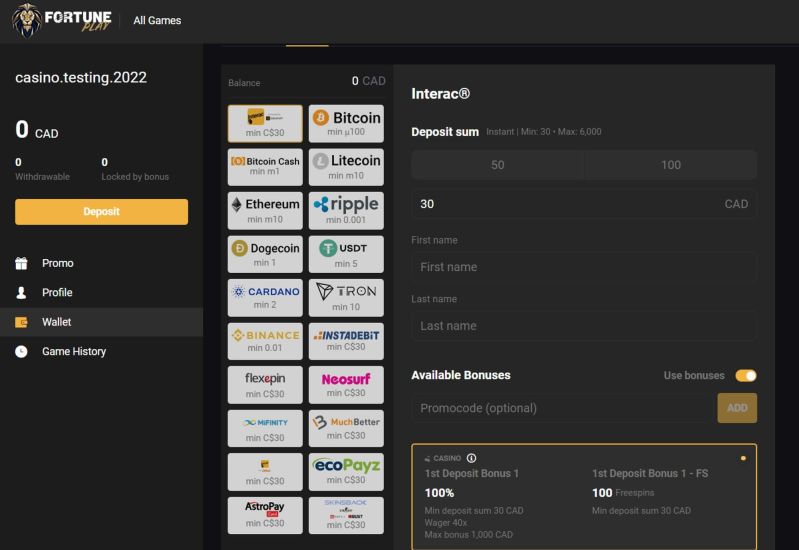Choose the 100 preset deposit amount
Screen dimensions: 799x550
(671, 165)
